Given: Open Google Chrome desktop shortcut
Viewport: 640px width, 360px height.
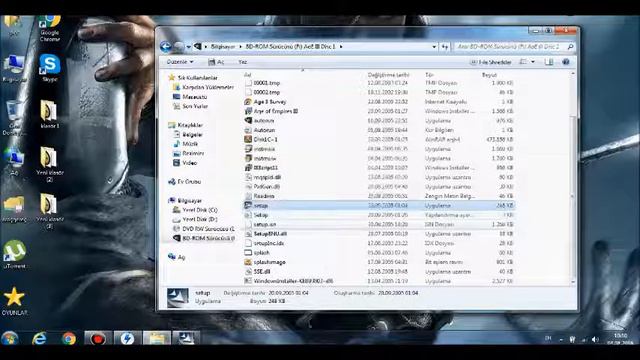Looking at the screenshot, I should coord(50,29).
